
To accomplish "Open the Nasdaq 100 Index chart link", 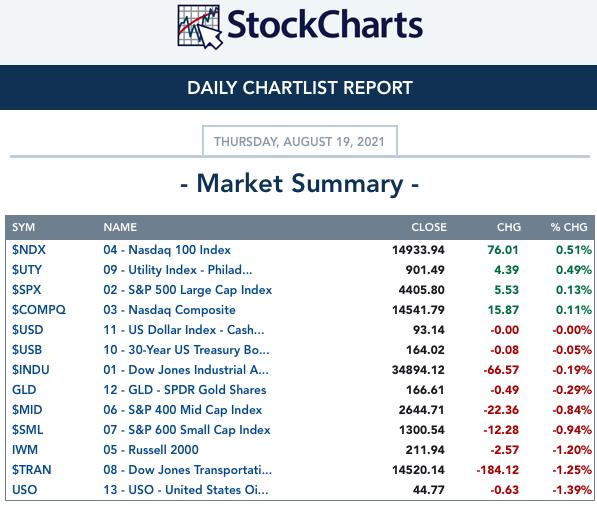I will click(167, 250).
